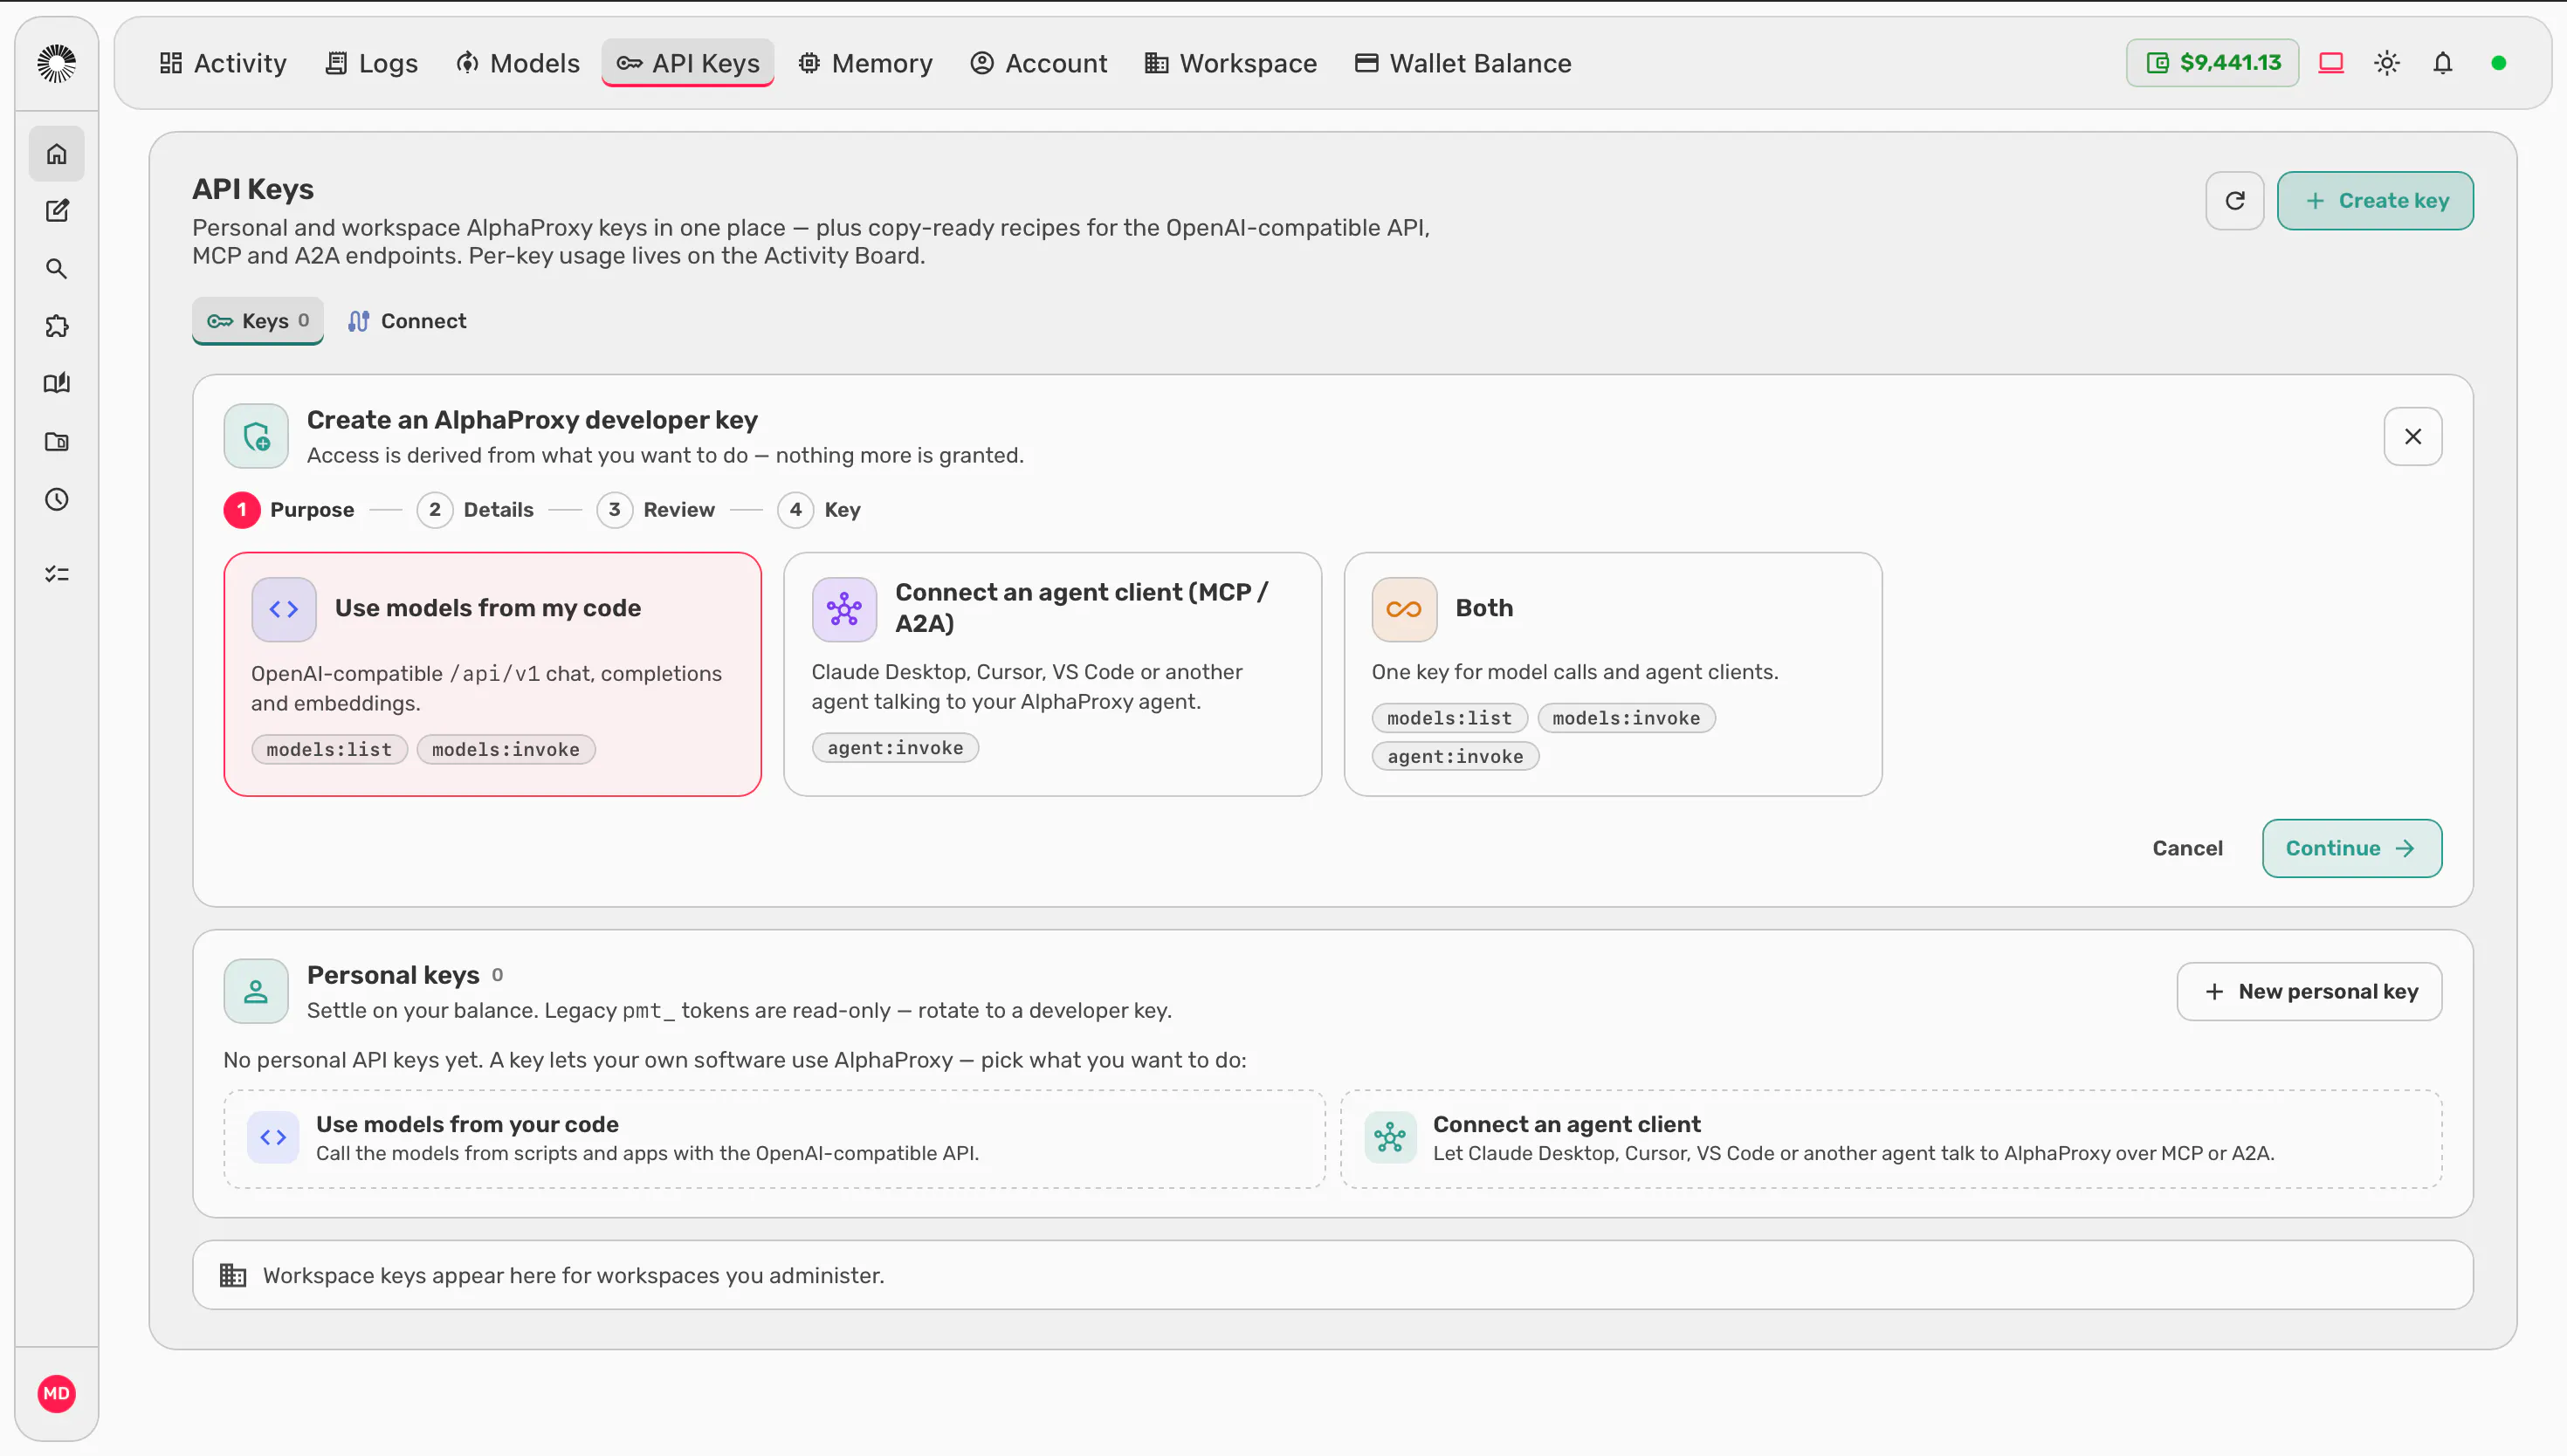This screenshot has width=2567, height=1456.
Task: Select Use models from your code card
Action: (x=775, y=1139)
